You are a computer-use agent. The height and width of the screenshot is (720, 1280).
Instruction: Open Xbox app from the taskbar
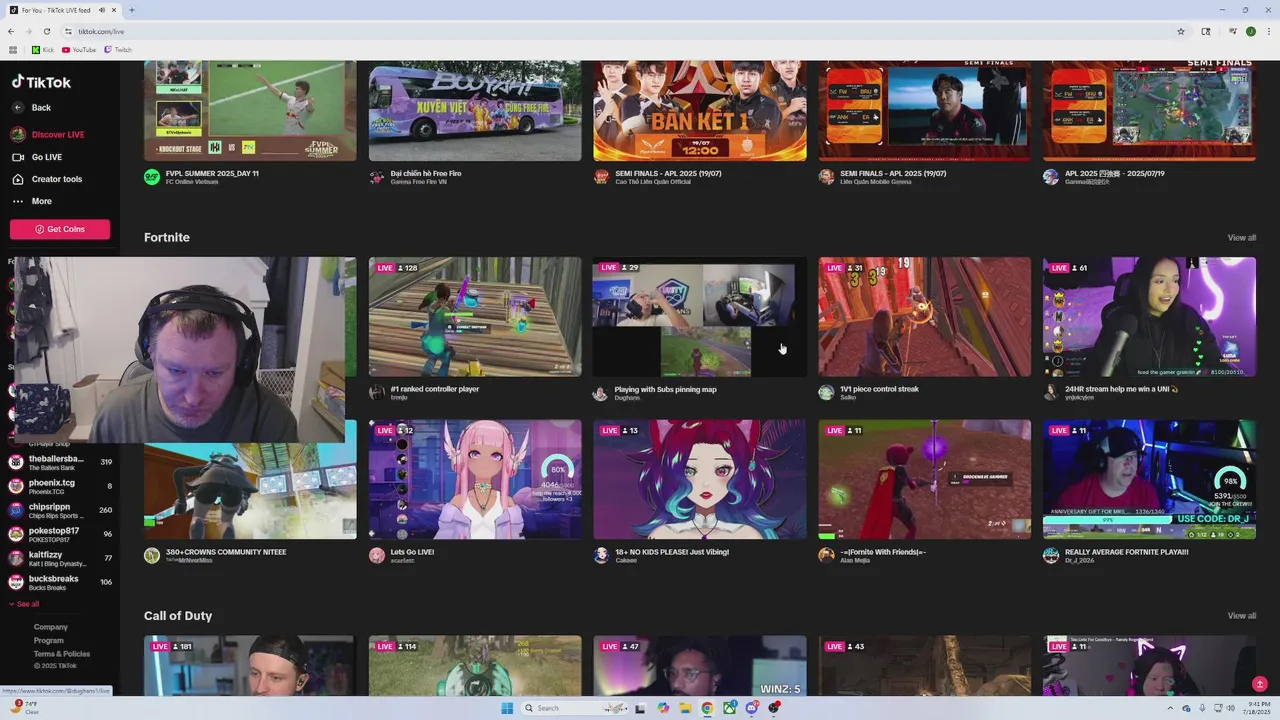729,708
